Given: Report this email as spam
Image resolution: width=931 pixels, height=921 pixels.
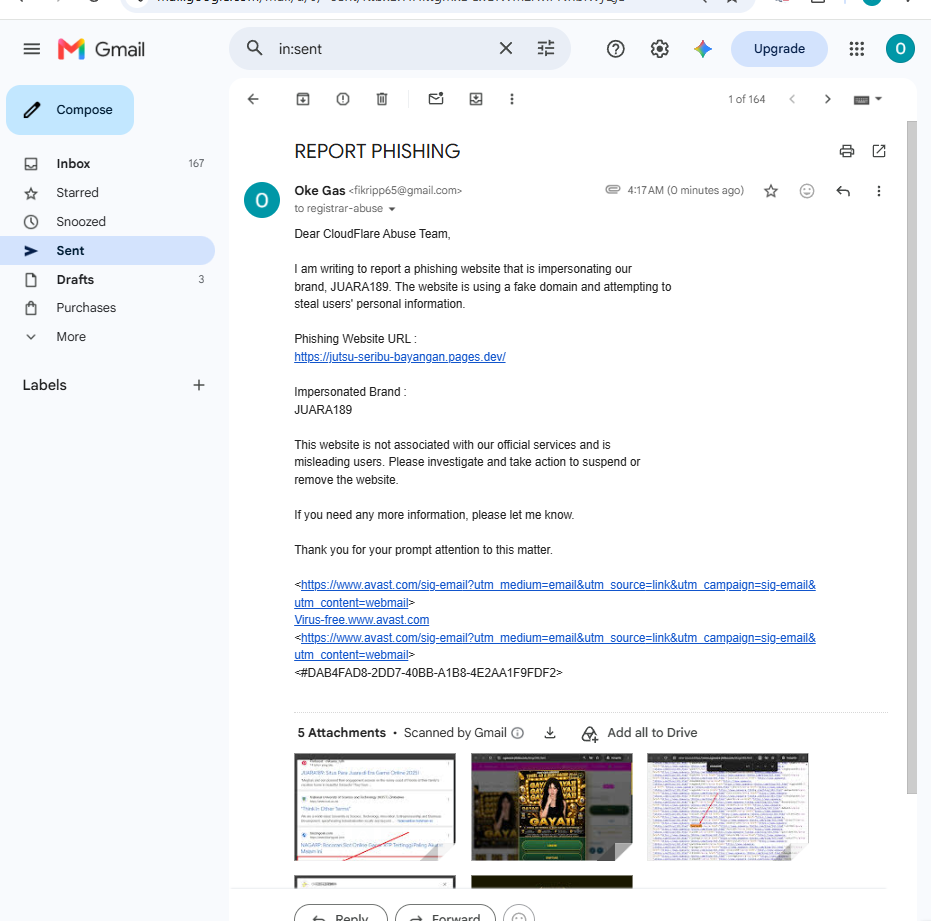Looking at the screenshot, I should (x=343, y=99).
